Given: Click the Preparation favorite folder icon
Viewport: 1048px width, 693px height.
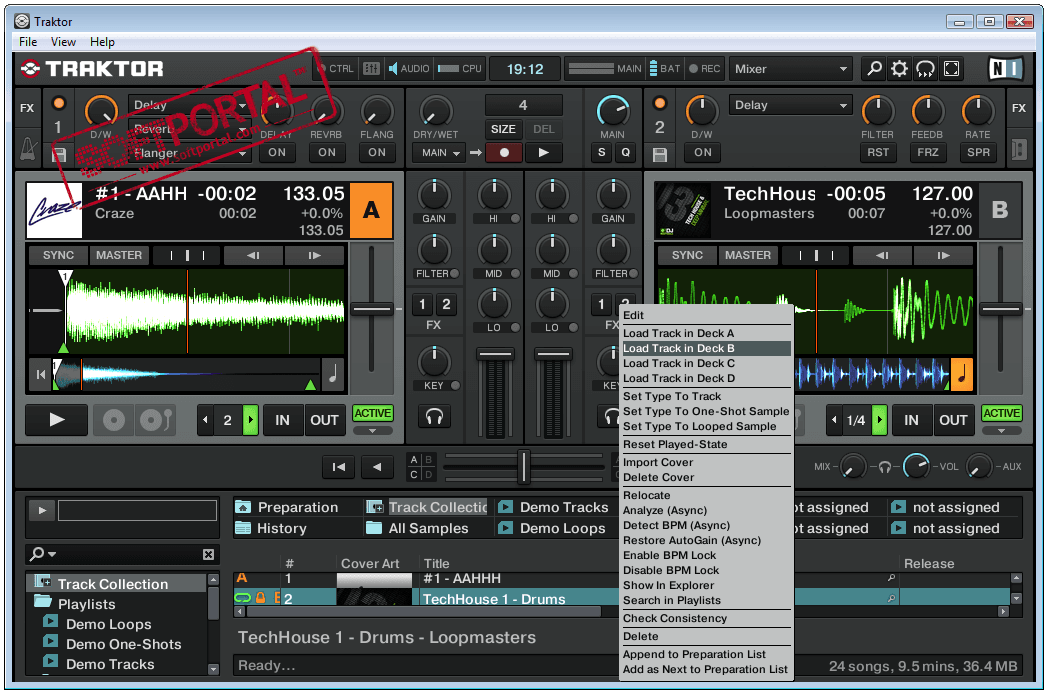Looking at the screenshot, I should point(243,507).
